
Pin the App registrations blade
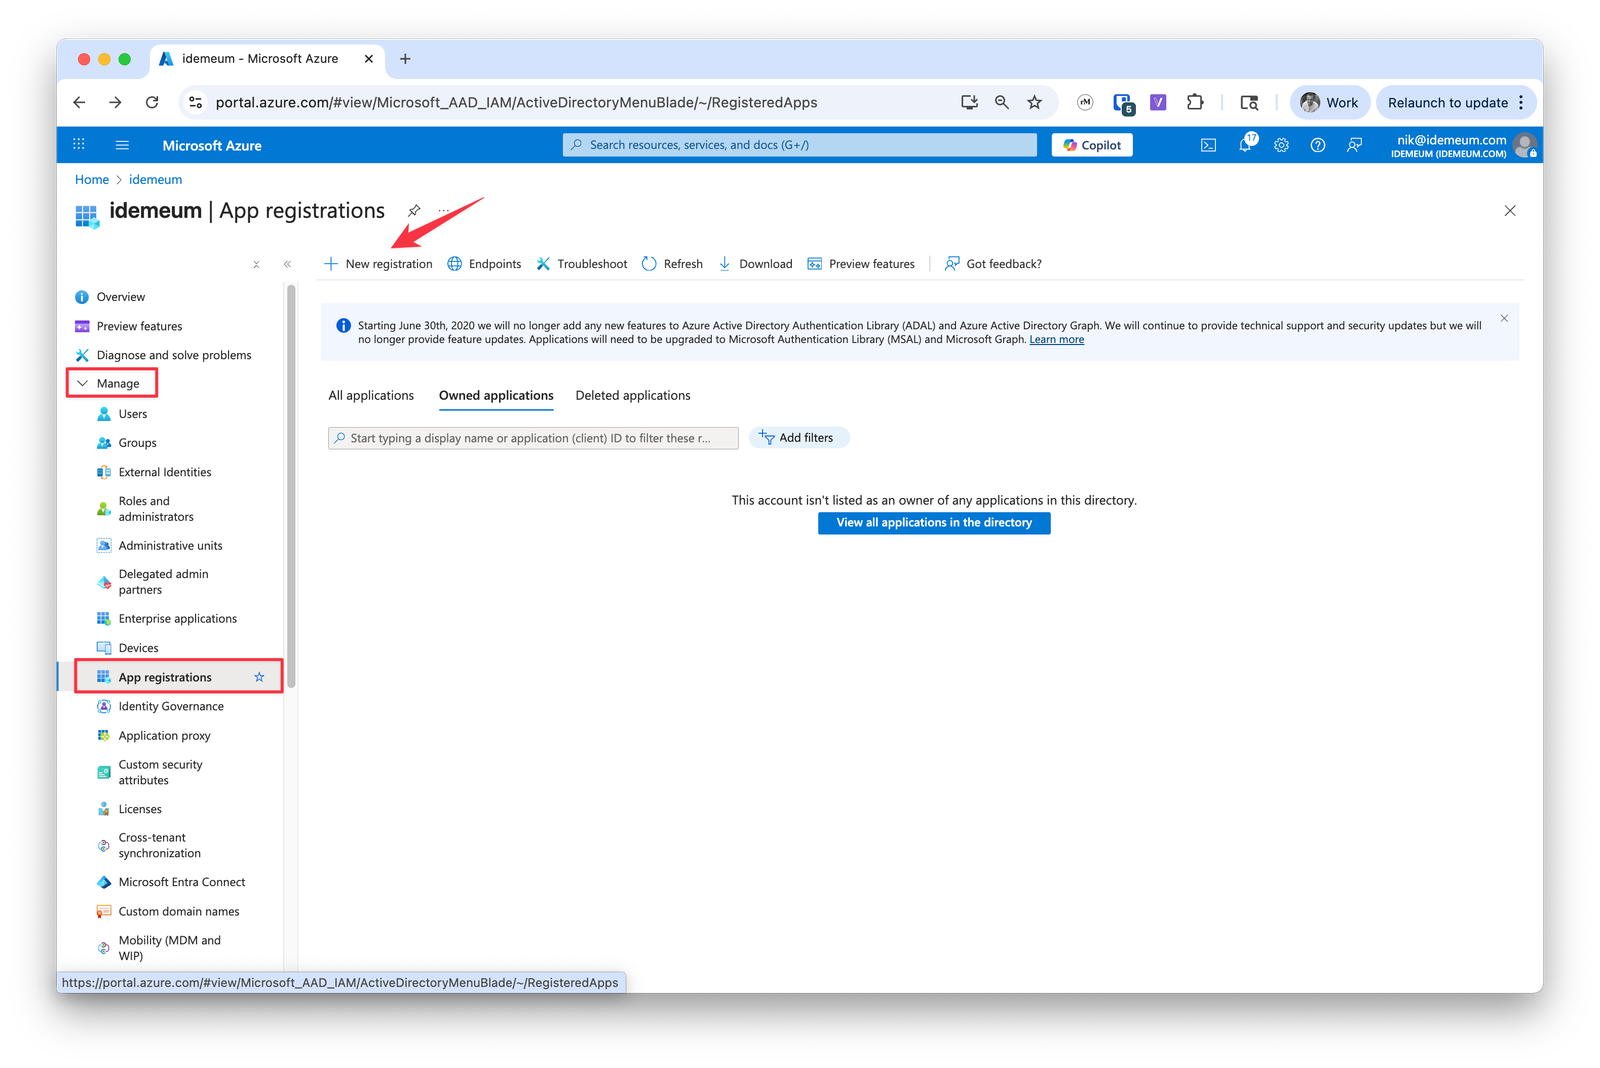pyautogui.click(x=414, y=211)
